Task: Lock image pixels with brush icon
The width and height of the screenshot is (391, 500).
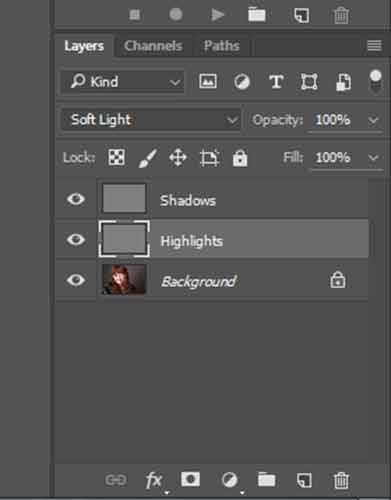Action: (147, 158)
